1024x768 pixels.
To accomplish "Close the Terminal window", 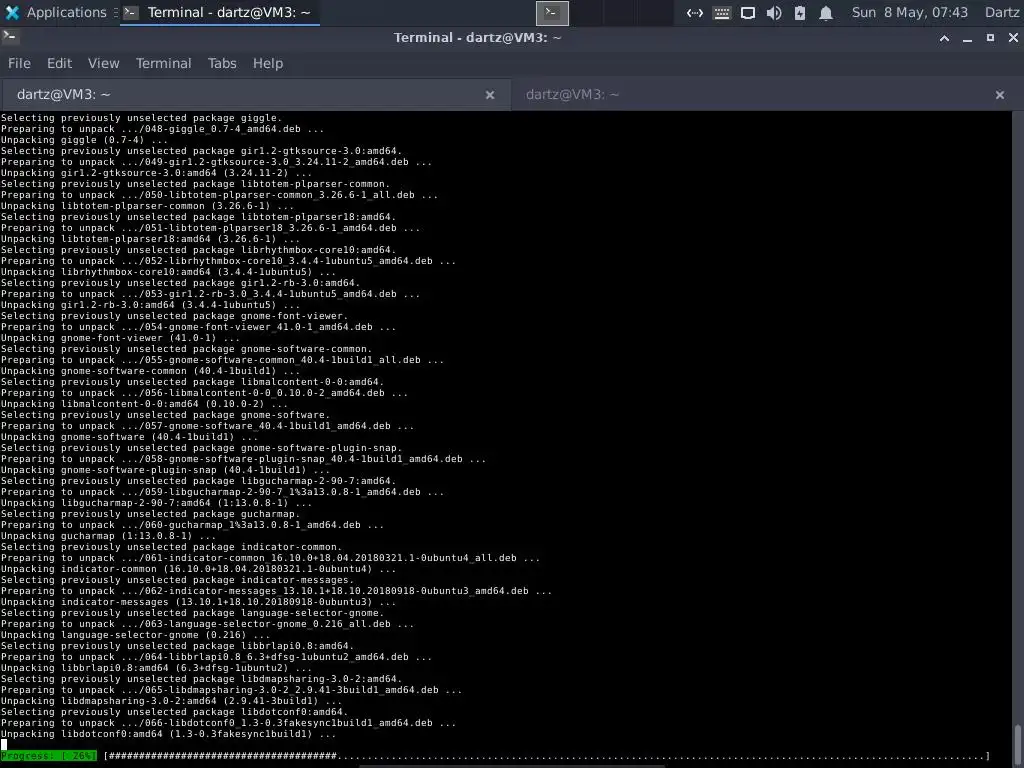I will 1013,38.
